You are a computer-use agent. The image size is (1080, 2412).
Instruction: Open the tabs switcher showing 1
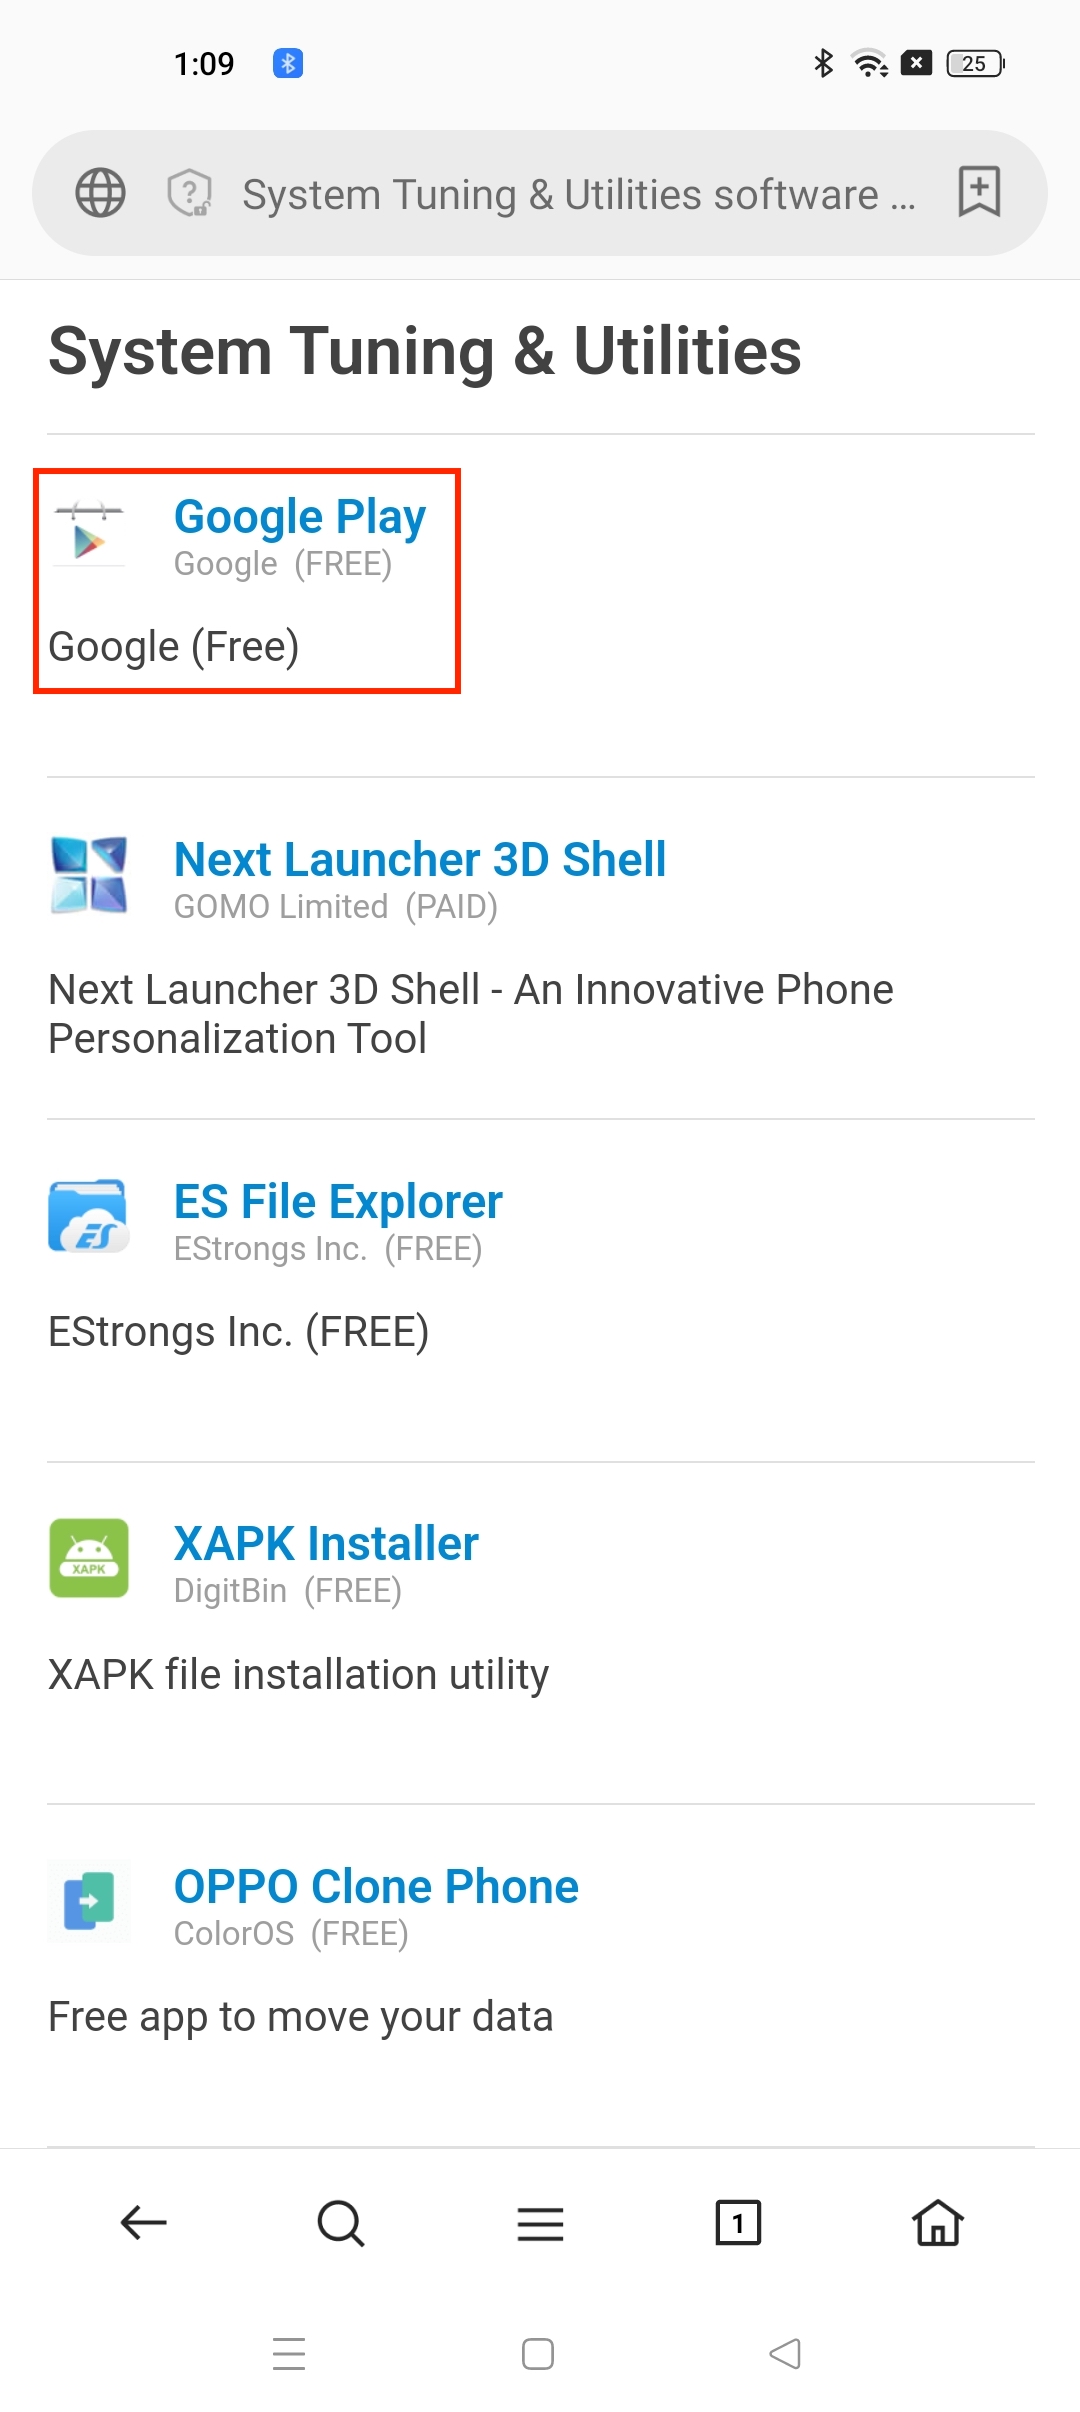point(738,2223)
